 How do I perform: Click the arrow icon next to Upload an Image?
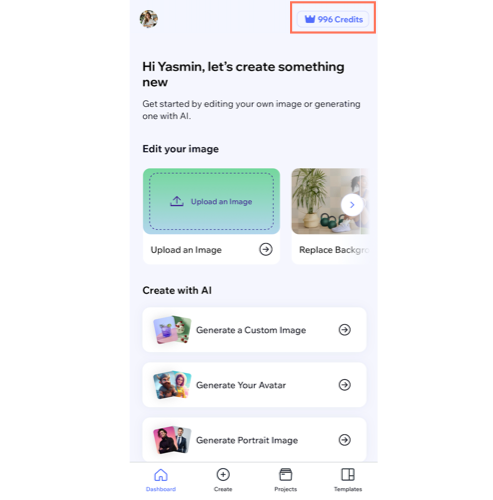tap(266, 249)
